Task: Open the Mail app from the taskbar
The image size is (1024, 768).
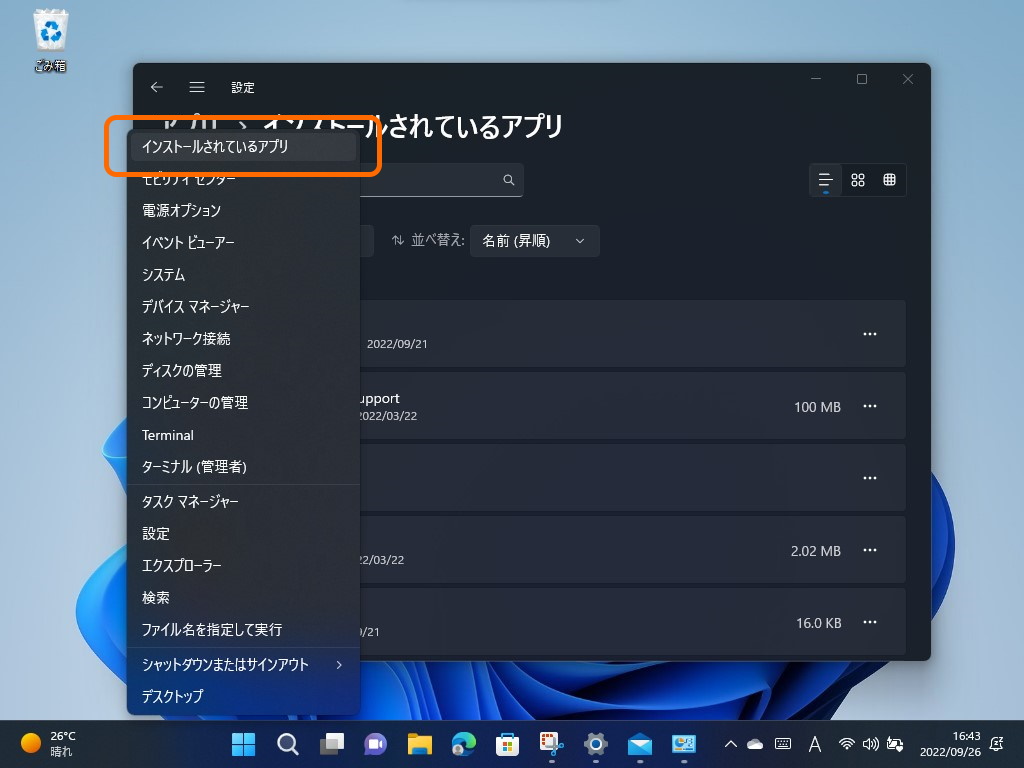Action: coord(639,744)
